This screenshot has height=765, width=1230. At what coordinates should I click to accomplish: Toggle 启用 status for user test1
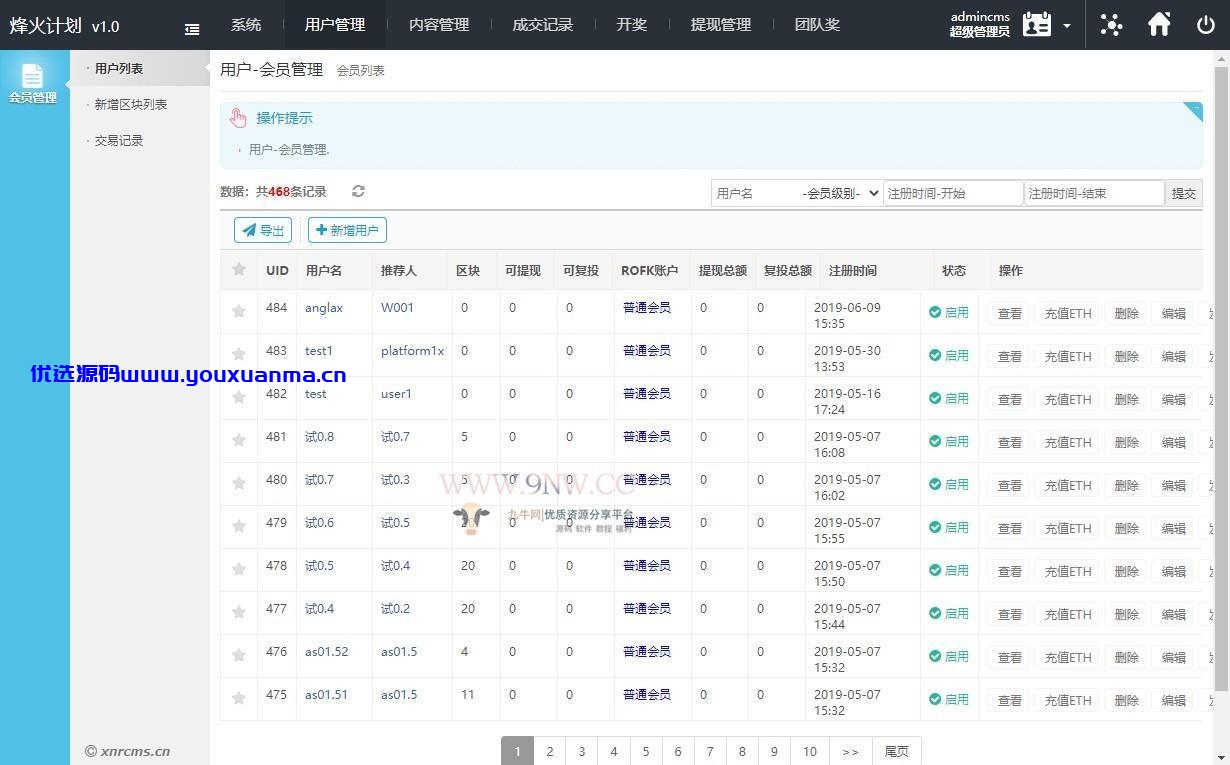(x=949, y=355)
